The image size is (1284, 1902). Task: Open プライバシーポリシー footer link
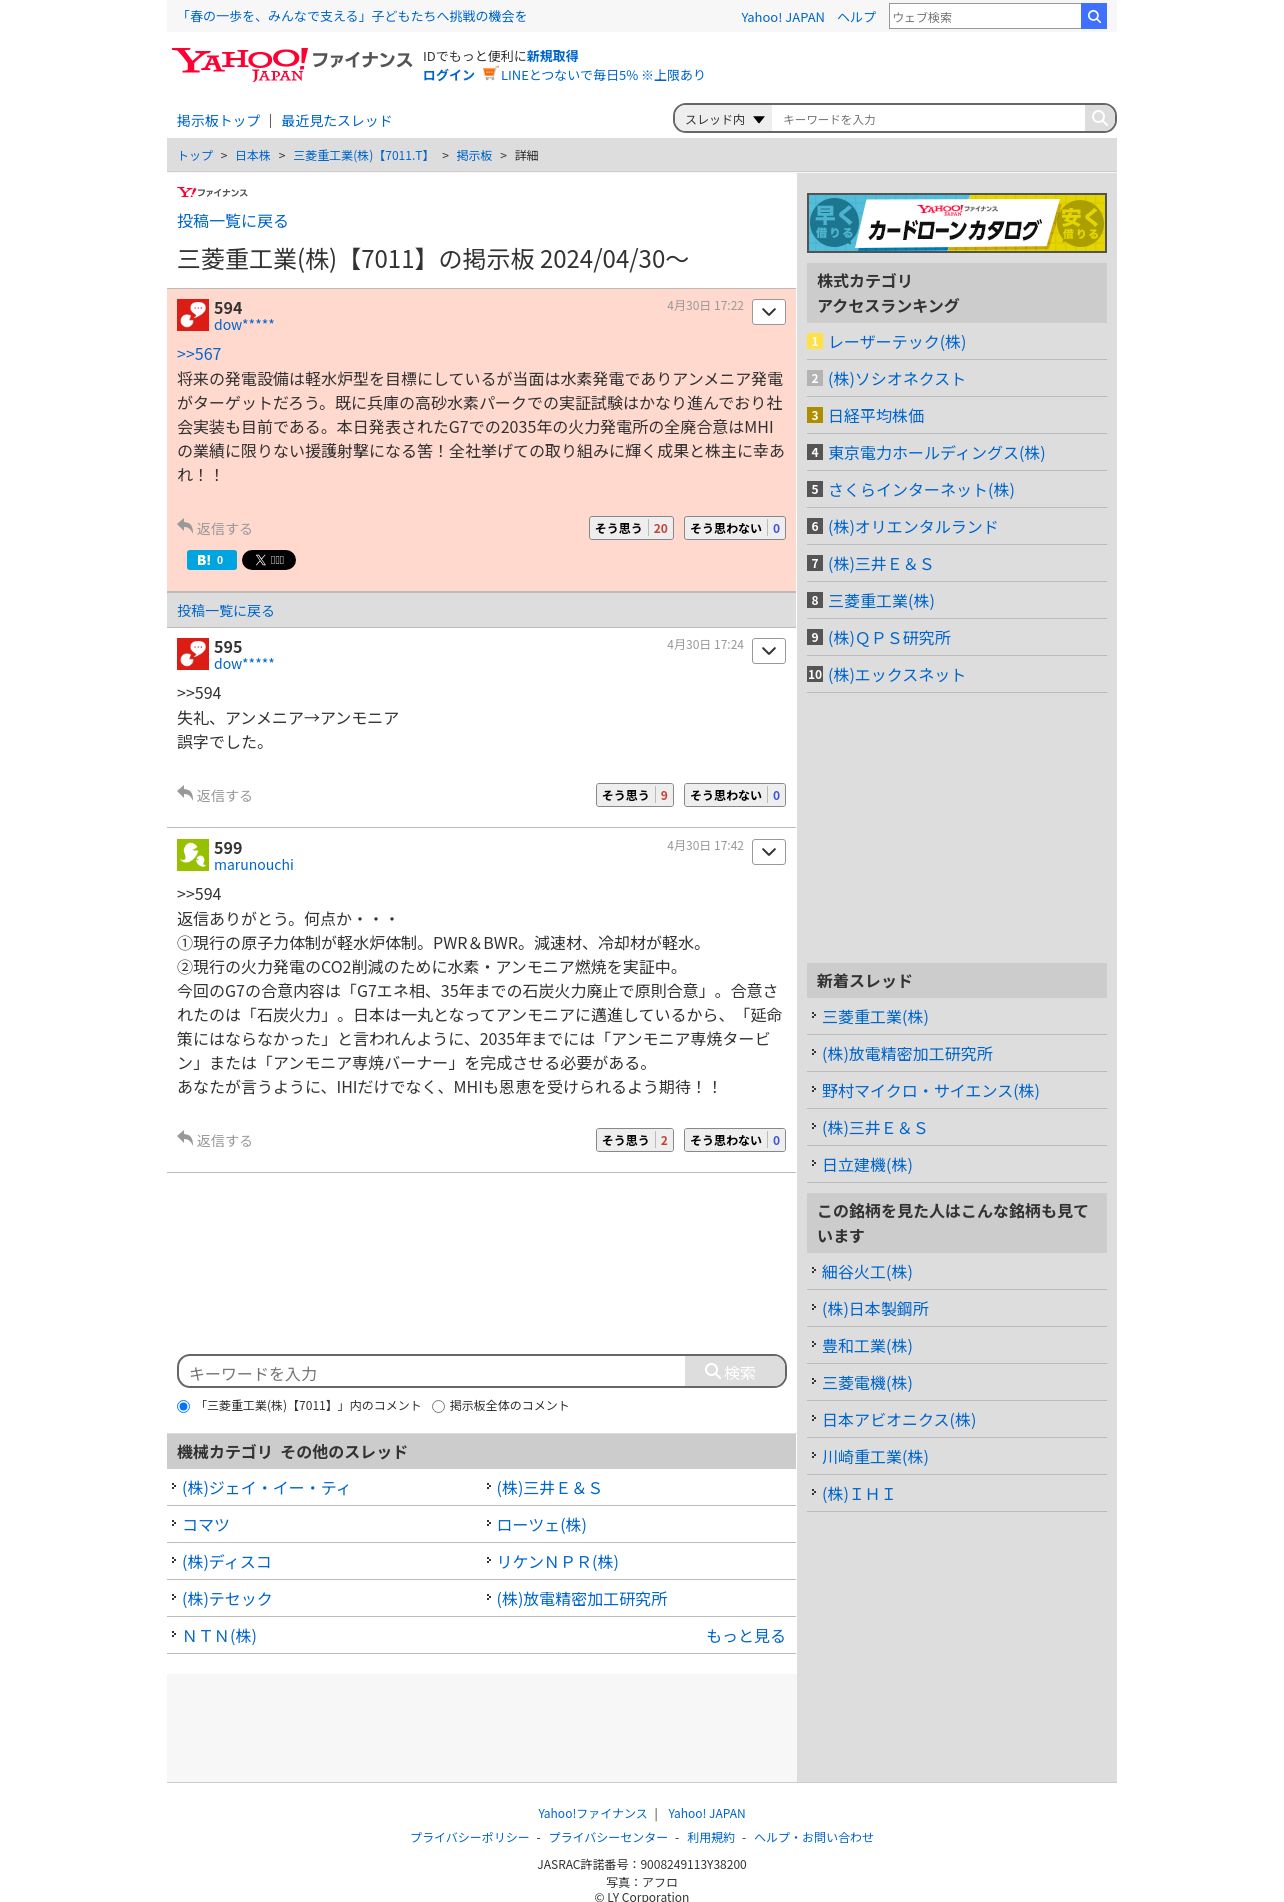469,1837
